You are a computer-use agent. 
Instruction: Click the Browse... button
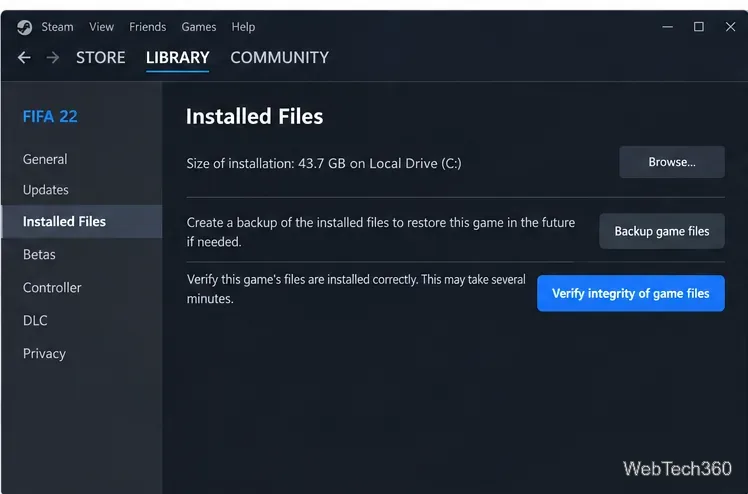pos(672,162)
